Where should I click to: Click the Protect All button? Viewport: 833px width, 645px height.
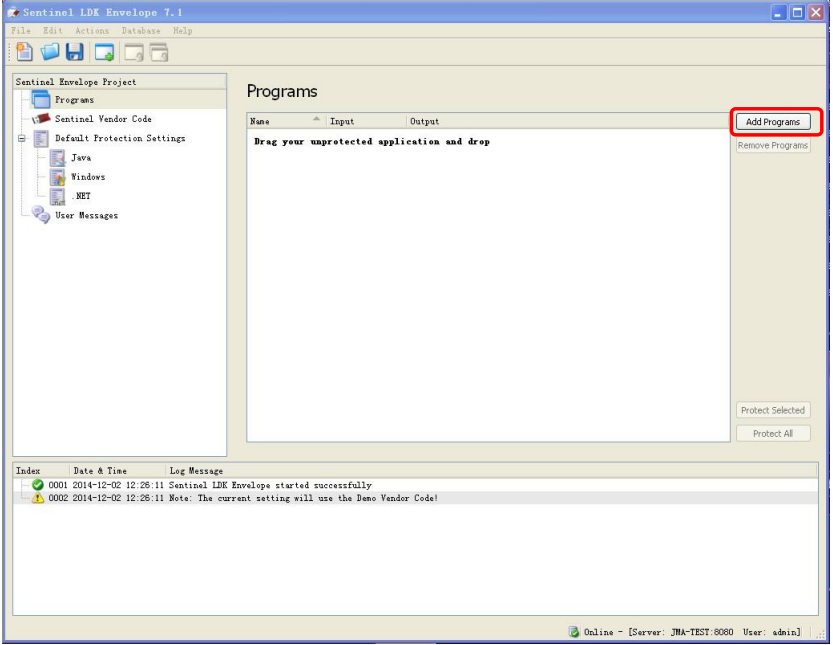point(773,434)
